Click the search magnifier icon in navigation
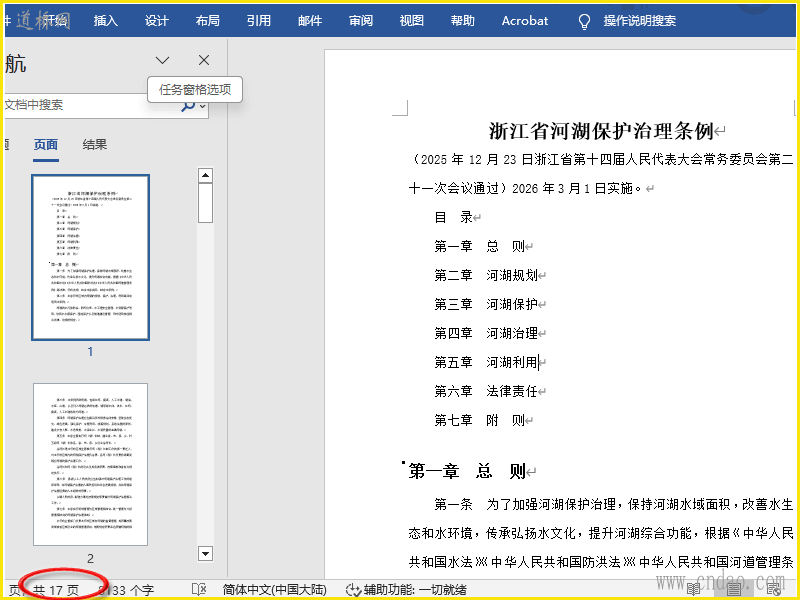This screenshot has width=800, height=600. [187, 105]
